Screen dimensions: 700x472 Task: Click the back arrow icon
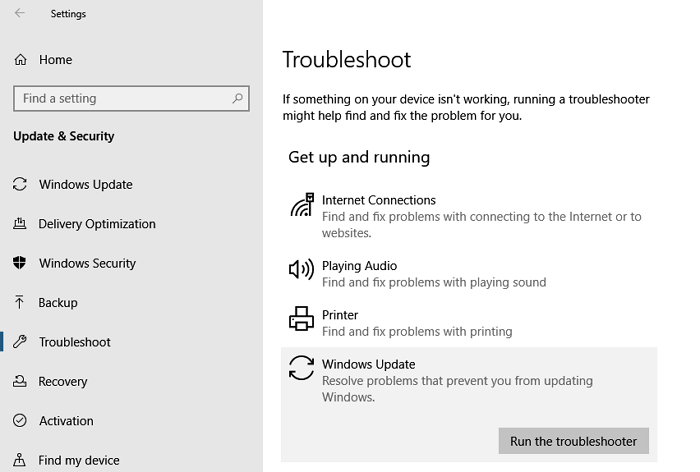point(20,14)
